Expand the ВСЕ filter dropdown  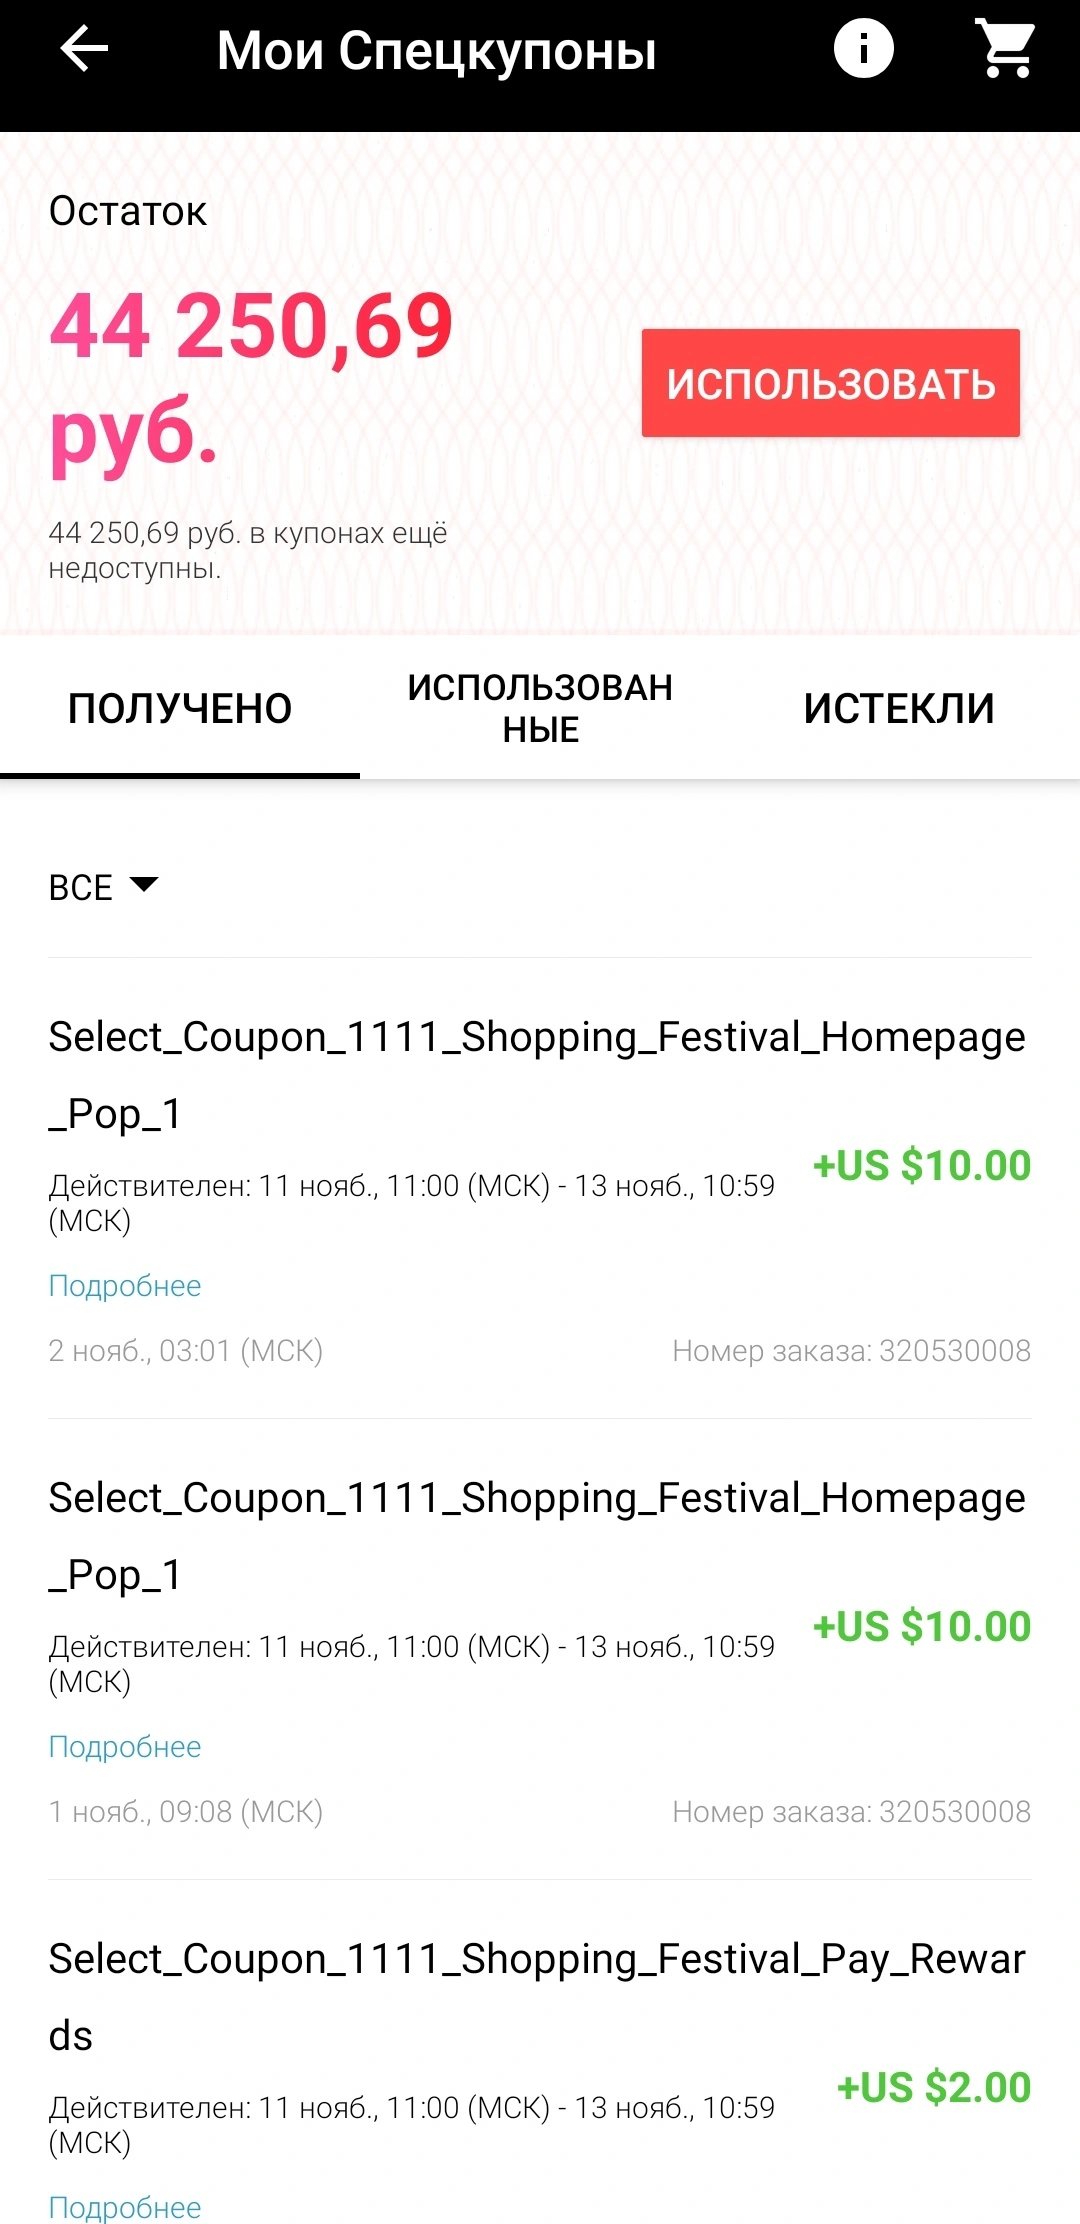pos(104,887)
